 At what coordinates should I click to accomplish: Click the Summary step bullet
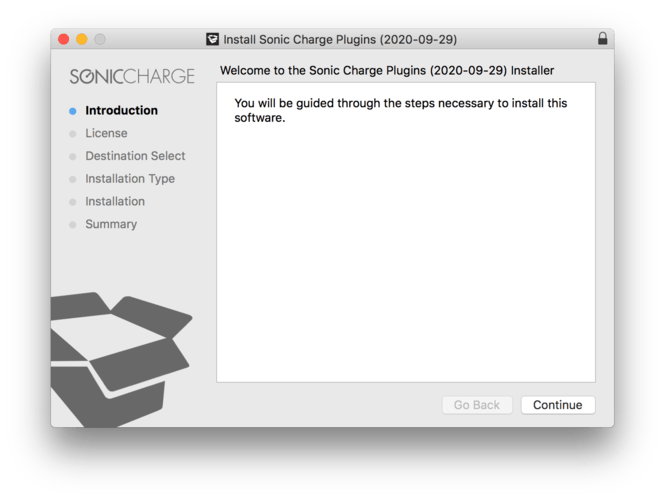[73, 225]
